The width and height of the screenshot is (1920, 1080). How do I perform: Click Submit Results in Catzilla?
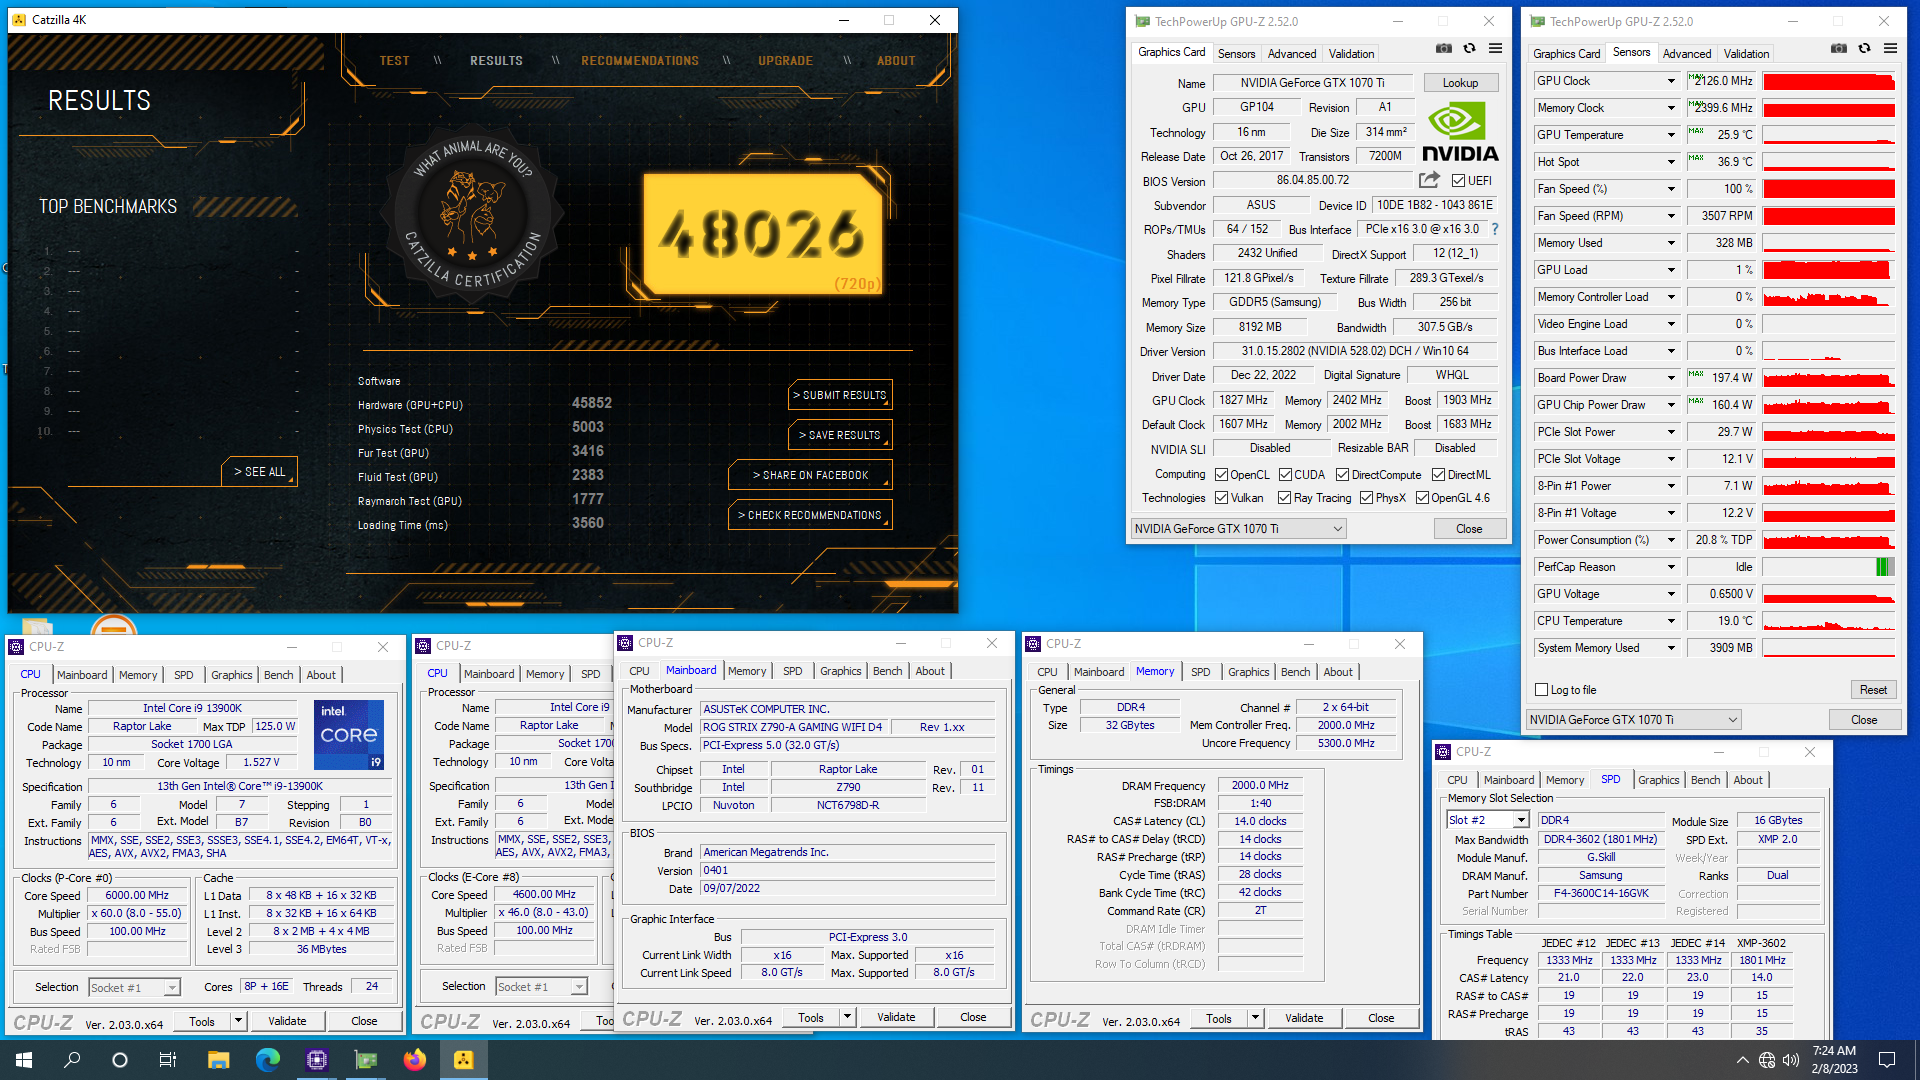point(840,395)
